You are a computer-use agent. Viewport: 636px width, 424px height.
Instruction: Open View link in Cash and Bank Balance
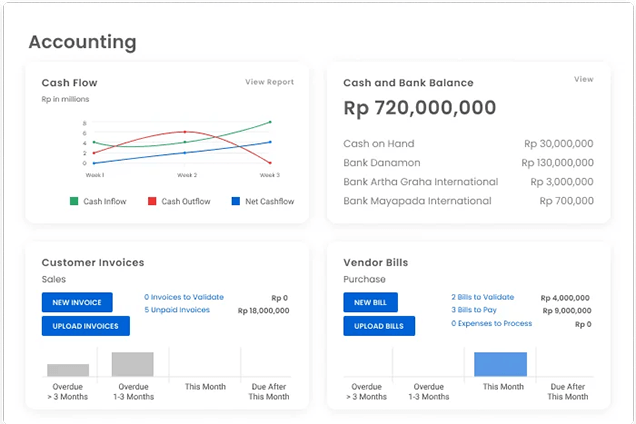point(583,79)
